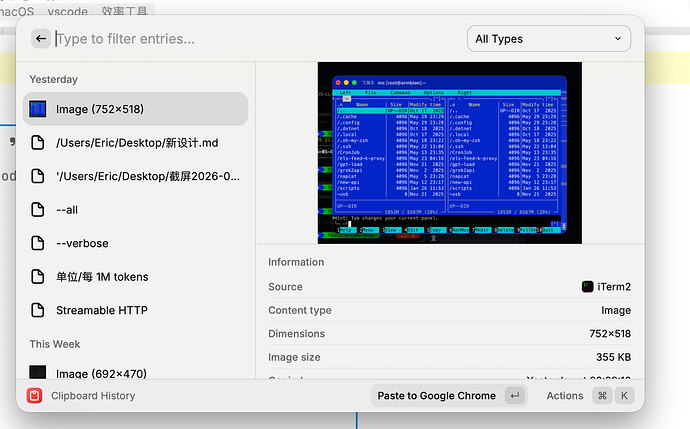Click the return key icon
Screen dimensions: 690x429
pos(514,396)
